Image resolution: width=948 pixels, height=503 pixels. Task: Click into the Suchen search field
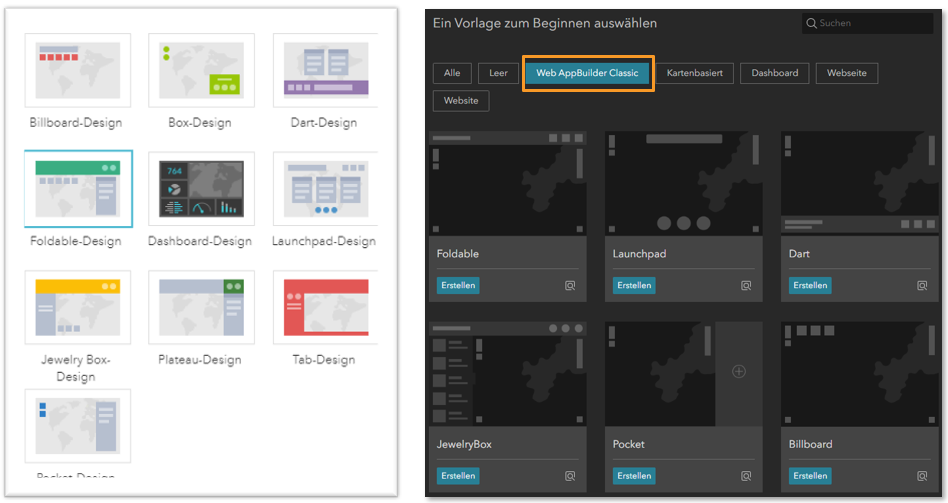868,23
